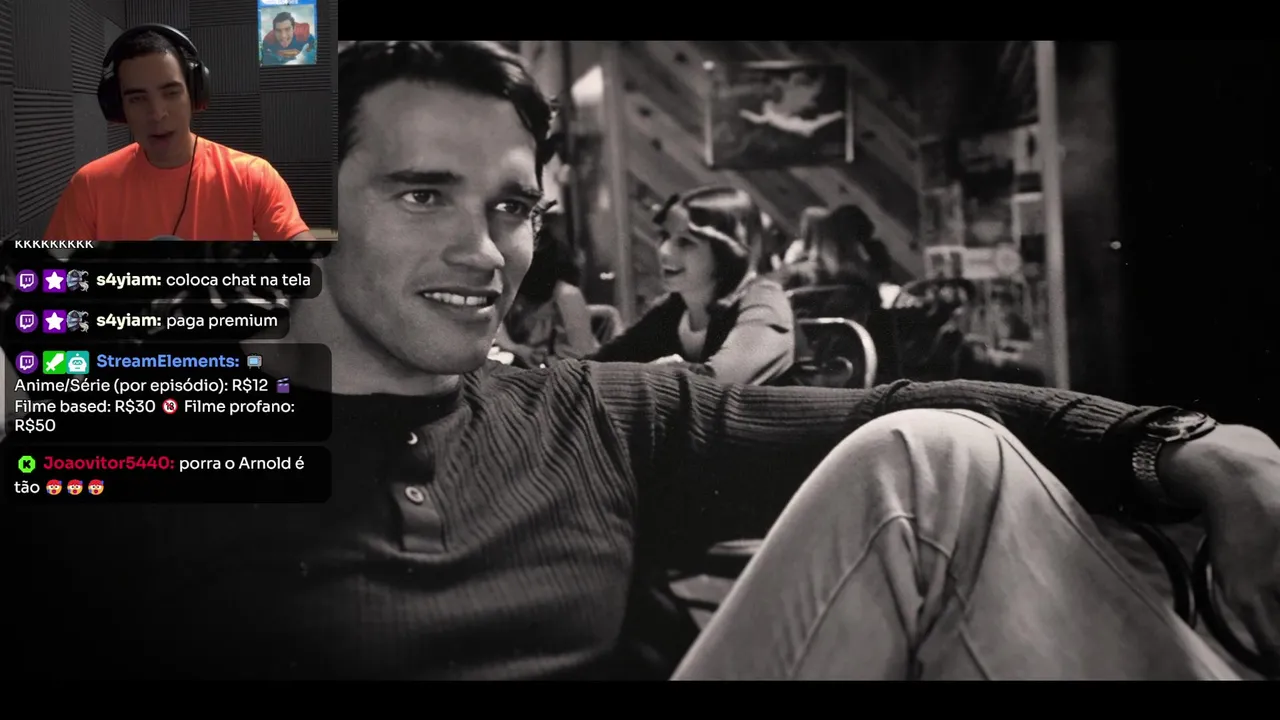Select the "Filme based: R$30" text
This screenshot has height=720, width=1280.
[x=85, y=407]
